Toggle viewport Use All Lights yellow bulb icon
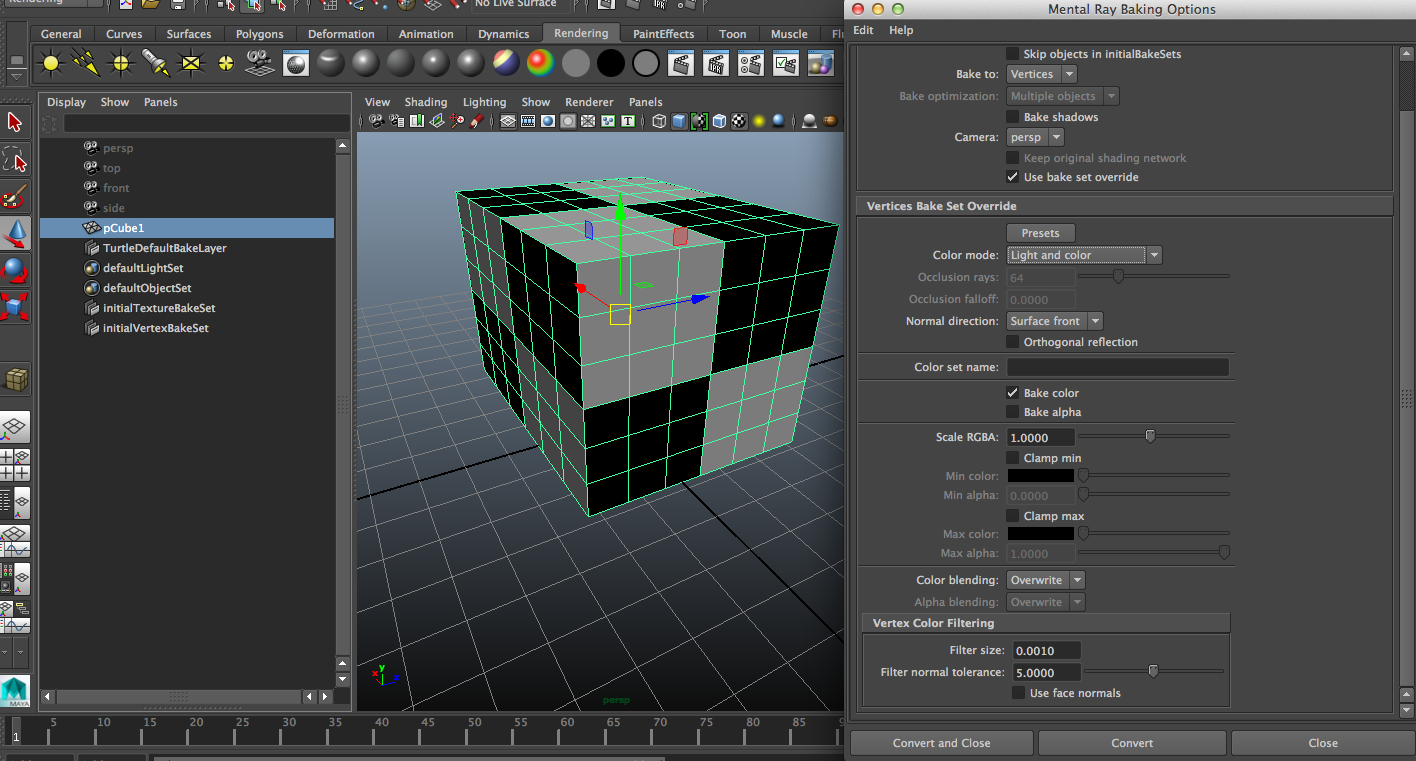This screenshot has width=1416, height=761. point(759,122)
